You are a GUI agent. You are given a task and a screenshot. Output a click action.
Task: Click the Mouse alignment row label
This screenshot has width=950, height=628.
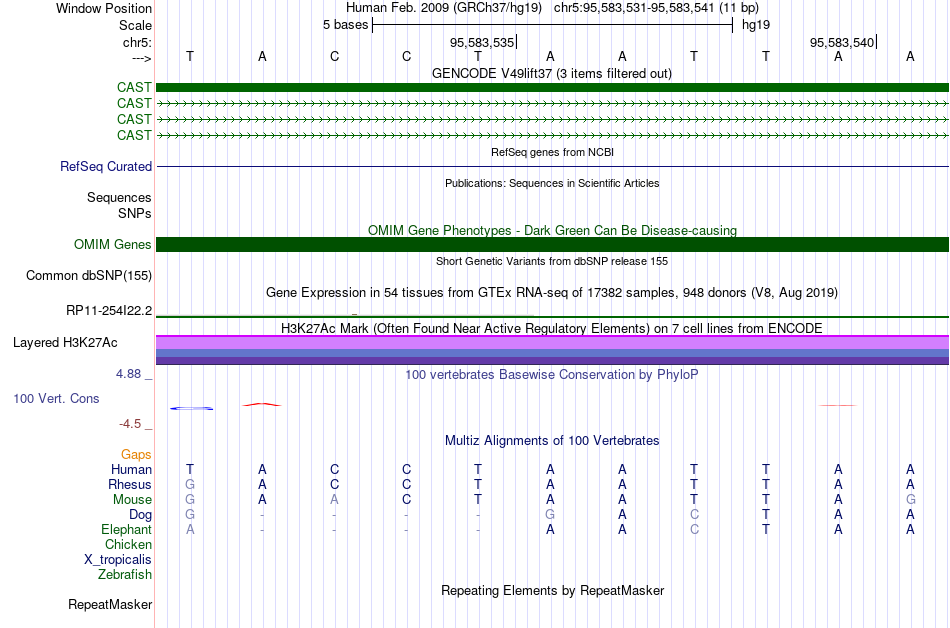click(132, 500)
